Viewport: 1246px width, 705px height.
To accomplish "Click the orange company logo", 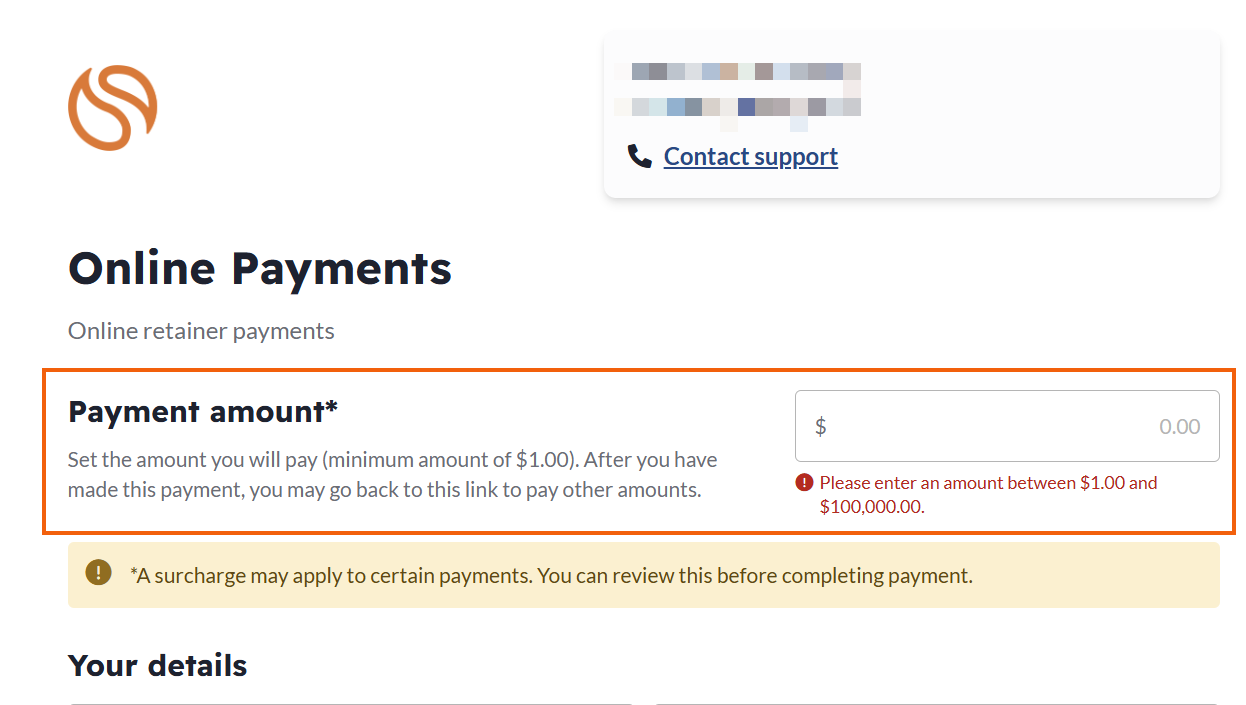I will 112,108.
